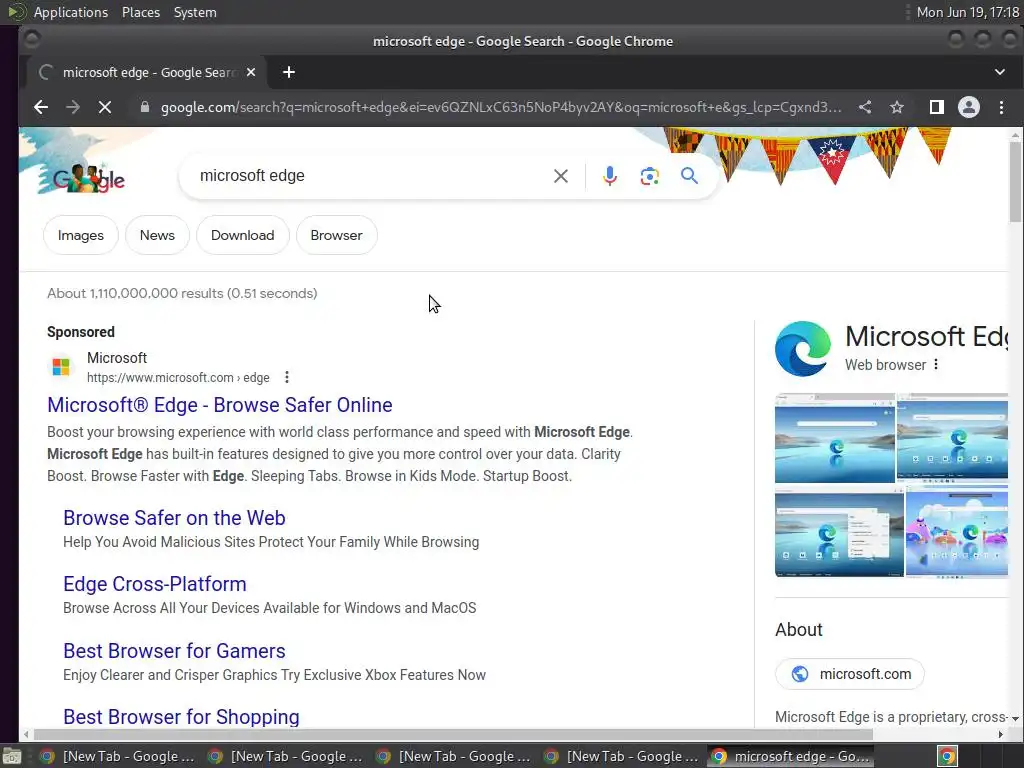Click the Microsoft logo favicon in the ad
The height and width of the screenshot is (768, 1024).
pos(61,367)
